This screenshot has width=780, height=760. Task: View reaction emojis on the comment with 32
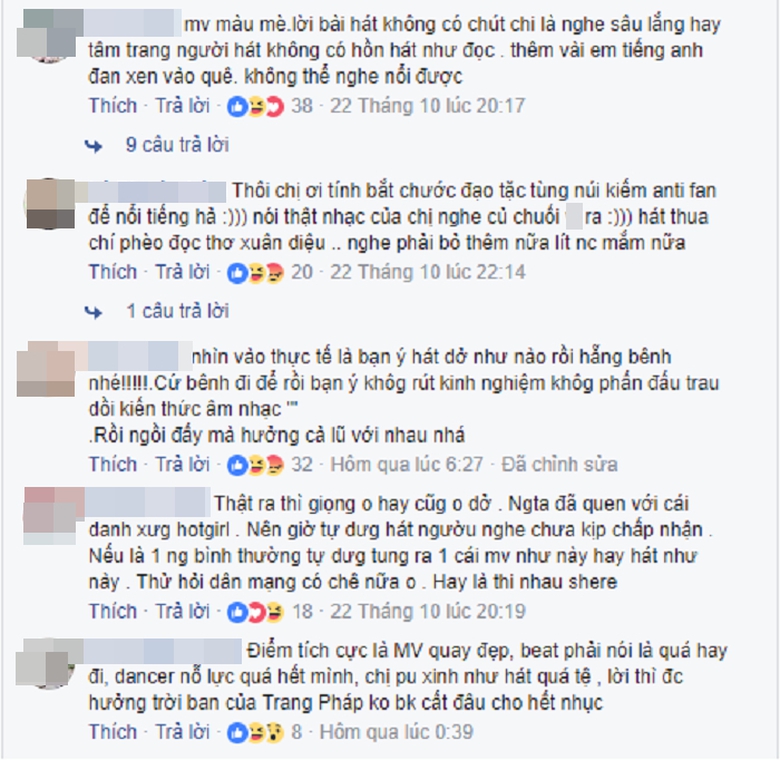click(x=255, y=465)
